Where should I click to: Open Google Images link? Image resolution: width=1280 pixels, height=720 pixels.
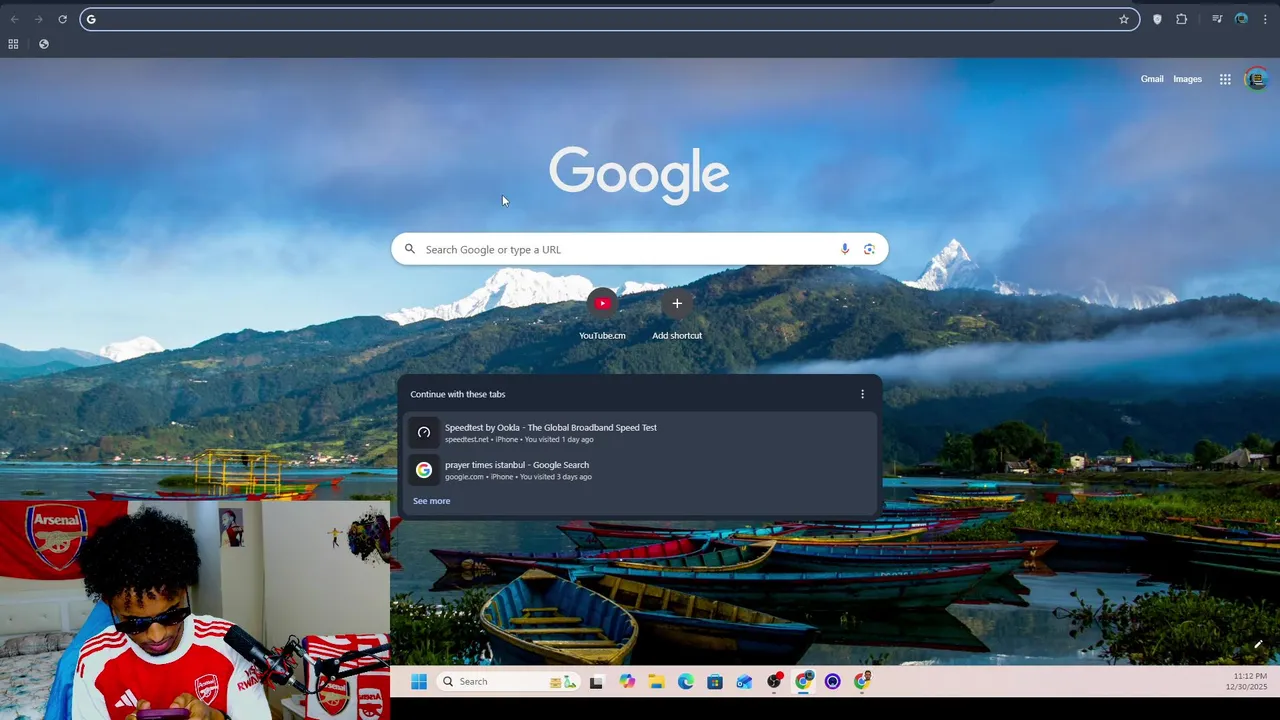pos(1187,79)
